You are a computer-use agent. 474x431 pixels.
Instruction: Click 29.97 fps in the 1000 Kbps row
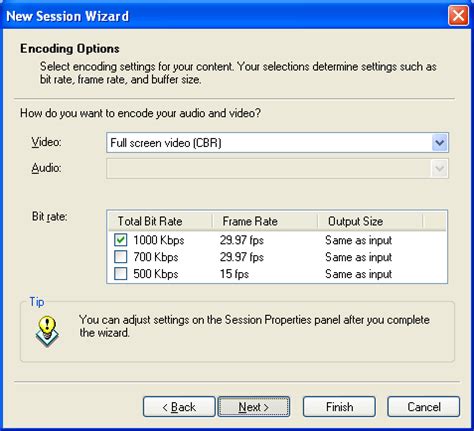coord(242,240)
